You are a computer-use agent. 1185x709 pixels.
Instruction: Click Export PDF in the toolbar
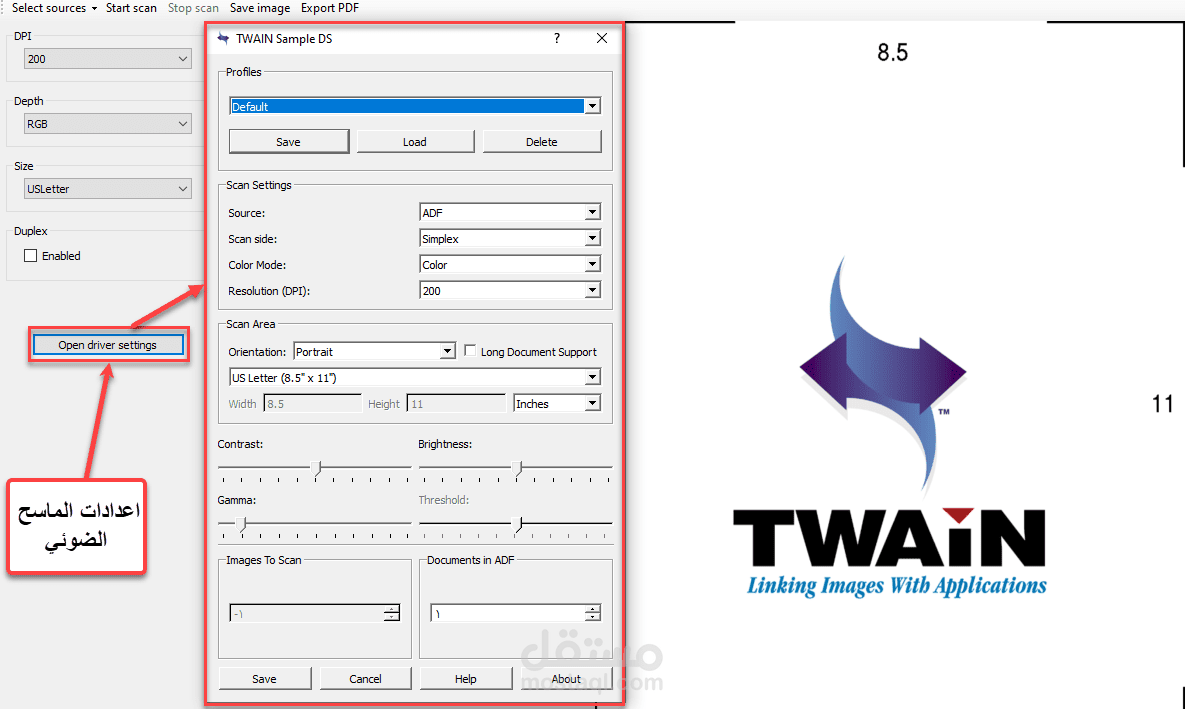tap(330, 8)
